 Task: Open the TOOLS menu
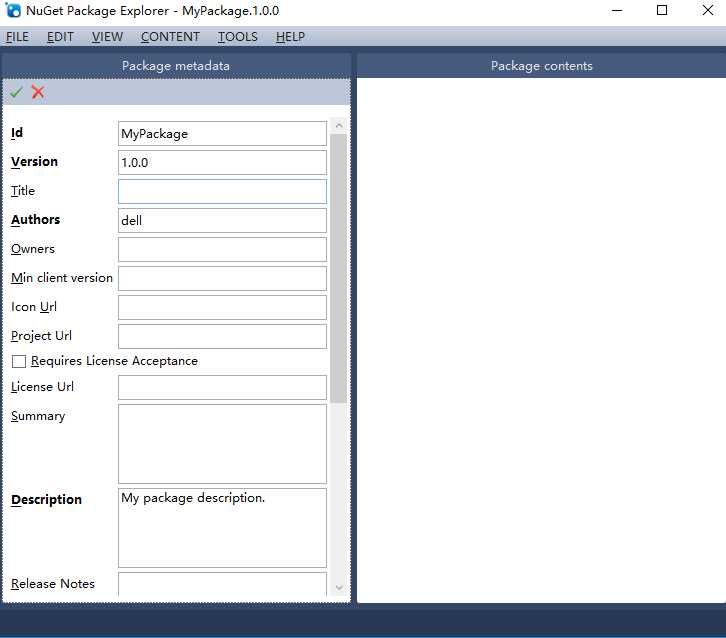238,37
